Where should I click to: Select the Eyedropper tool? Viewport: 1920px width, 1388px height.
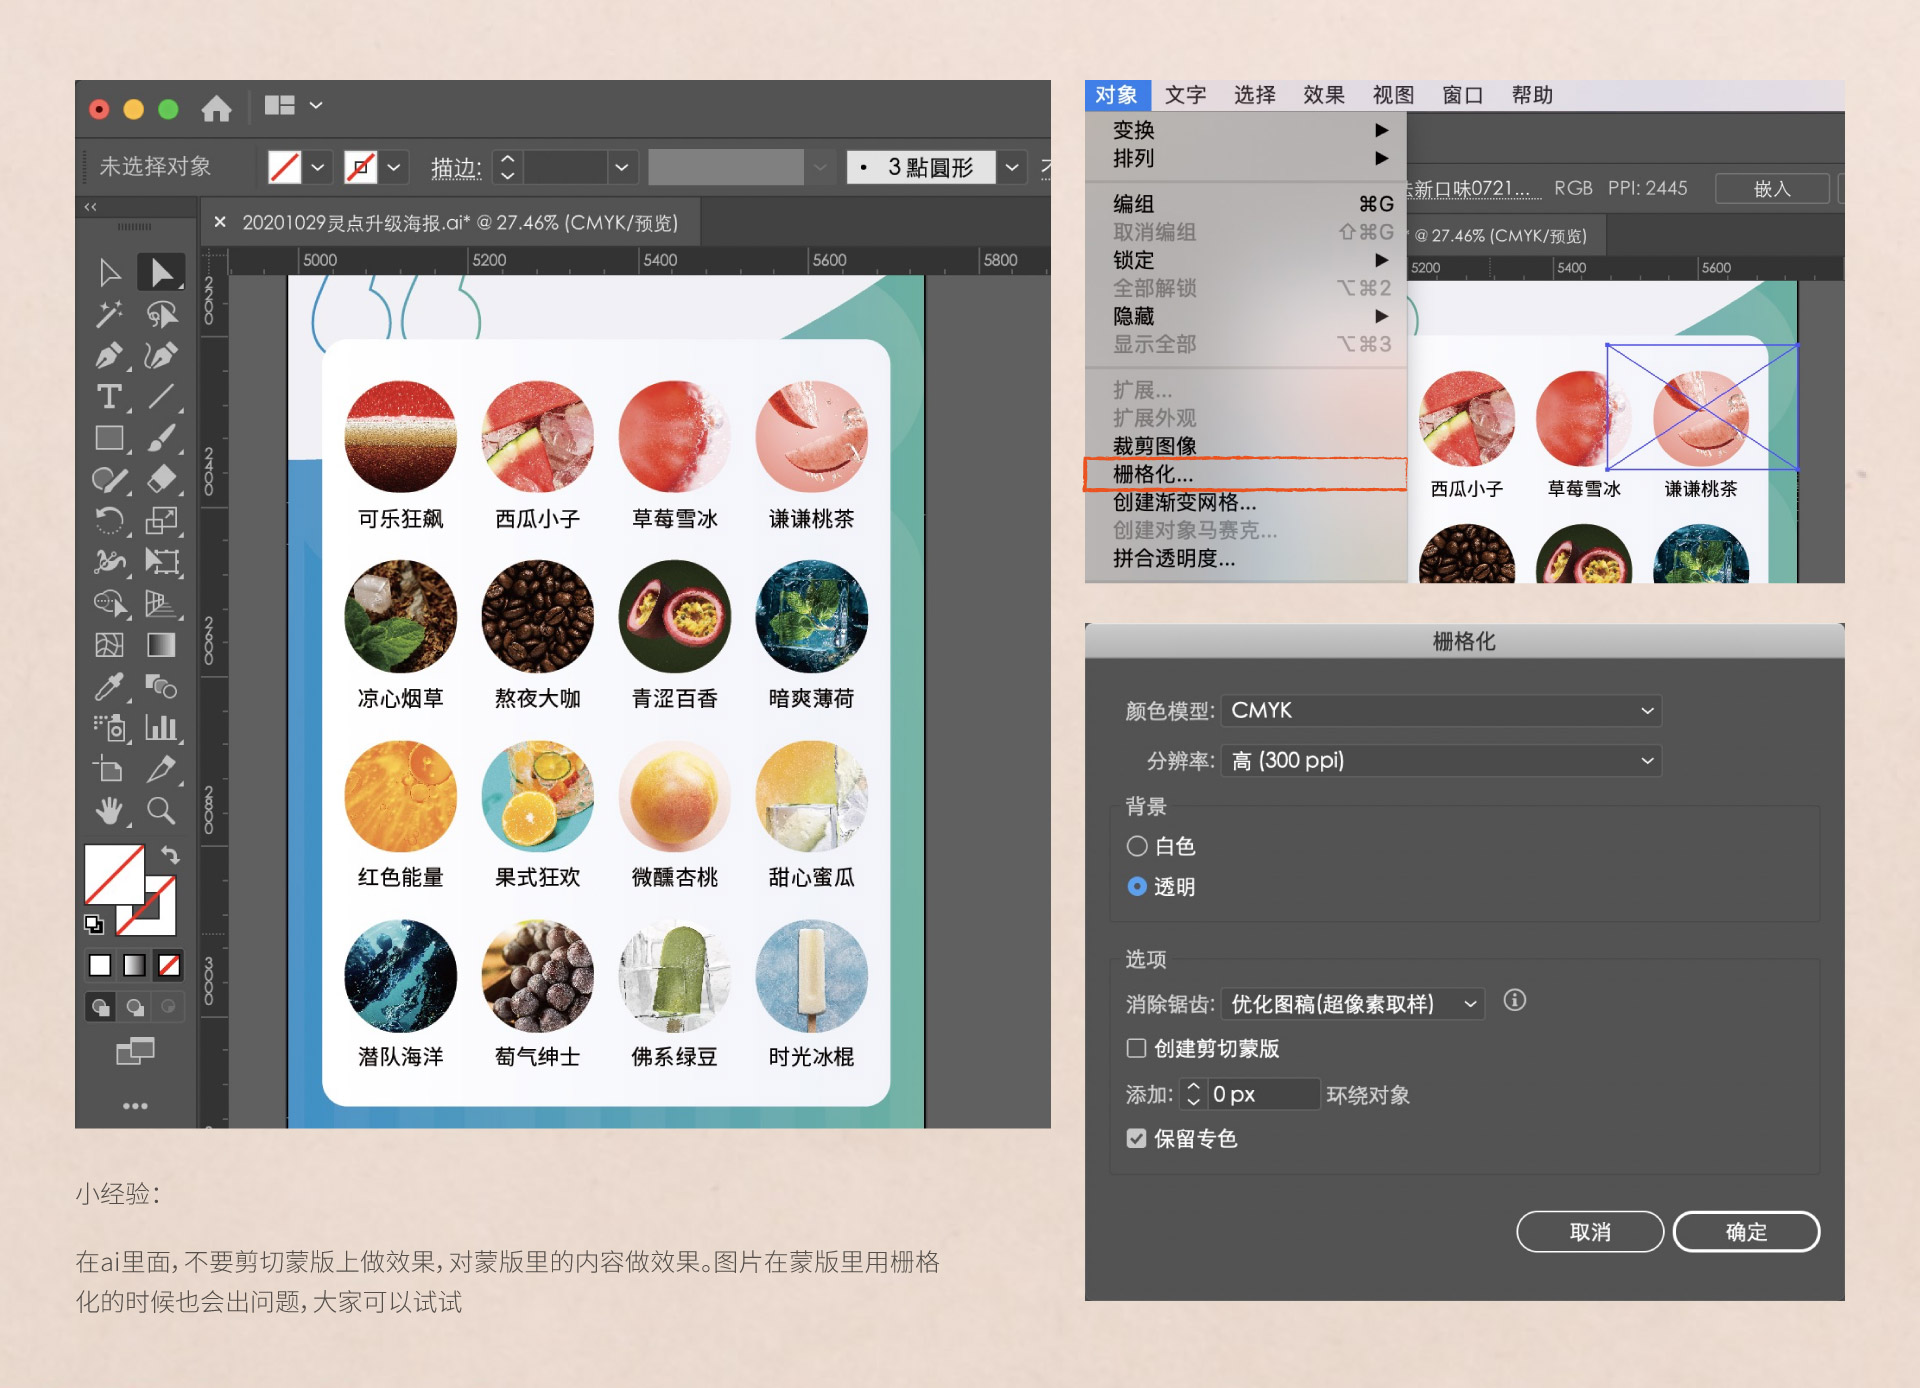[109, 686]
